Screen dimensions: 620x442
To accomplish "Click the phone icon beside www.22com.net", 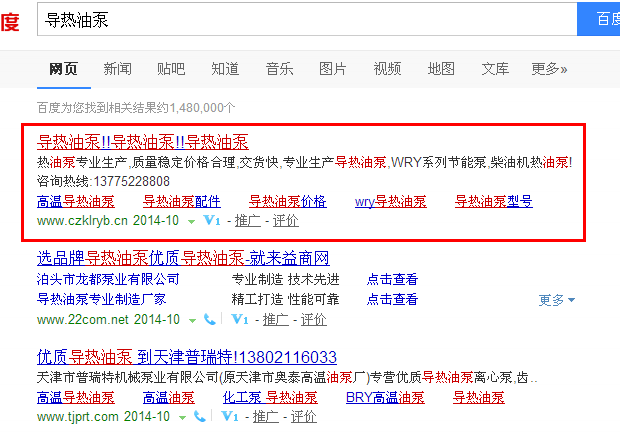I will tap(210, 319).
